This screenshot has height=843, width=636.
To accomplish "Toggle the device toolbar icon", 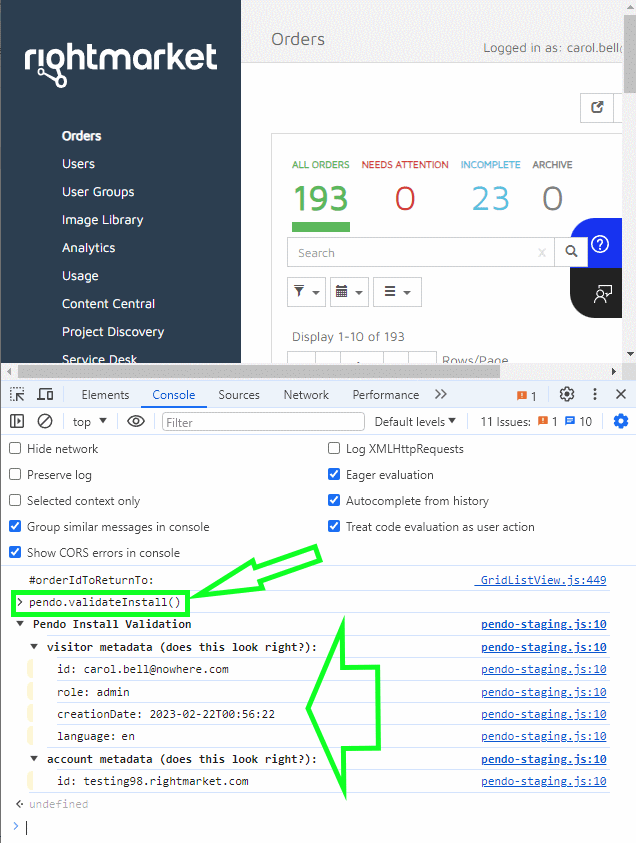I will [x=46, y=395].
